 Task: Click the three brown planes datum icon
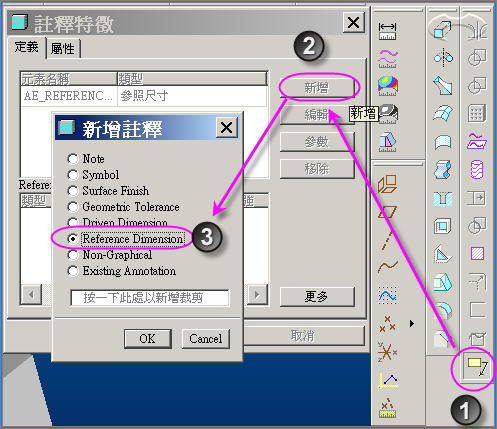[x=387, y=184]
